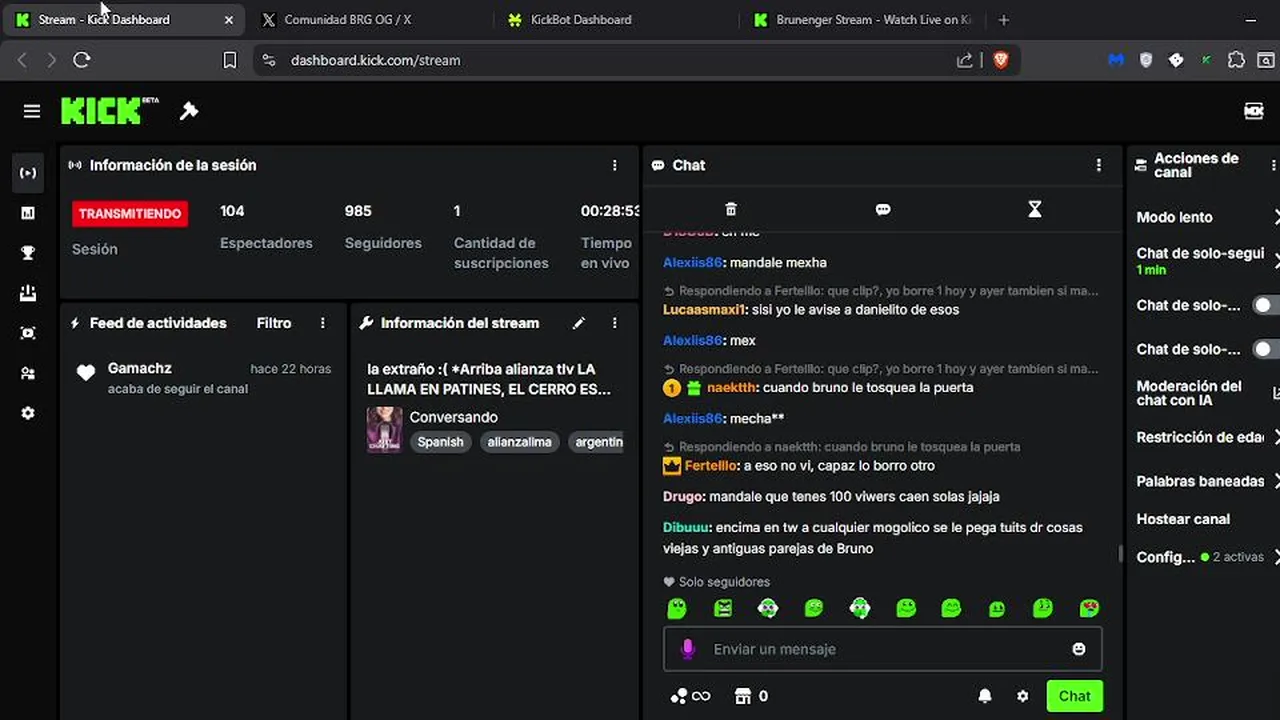Open the hamburger menu beside Kick logo
Image resolution: width=1280 pixels, height=720 pixels.
(32, 111)
